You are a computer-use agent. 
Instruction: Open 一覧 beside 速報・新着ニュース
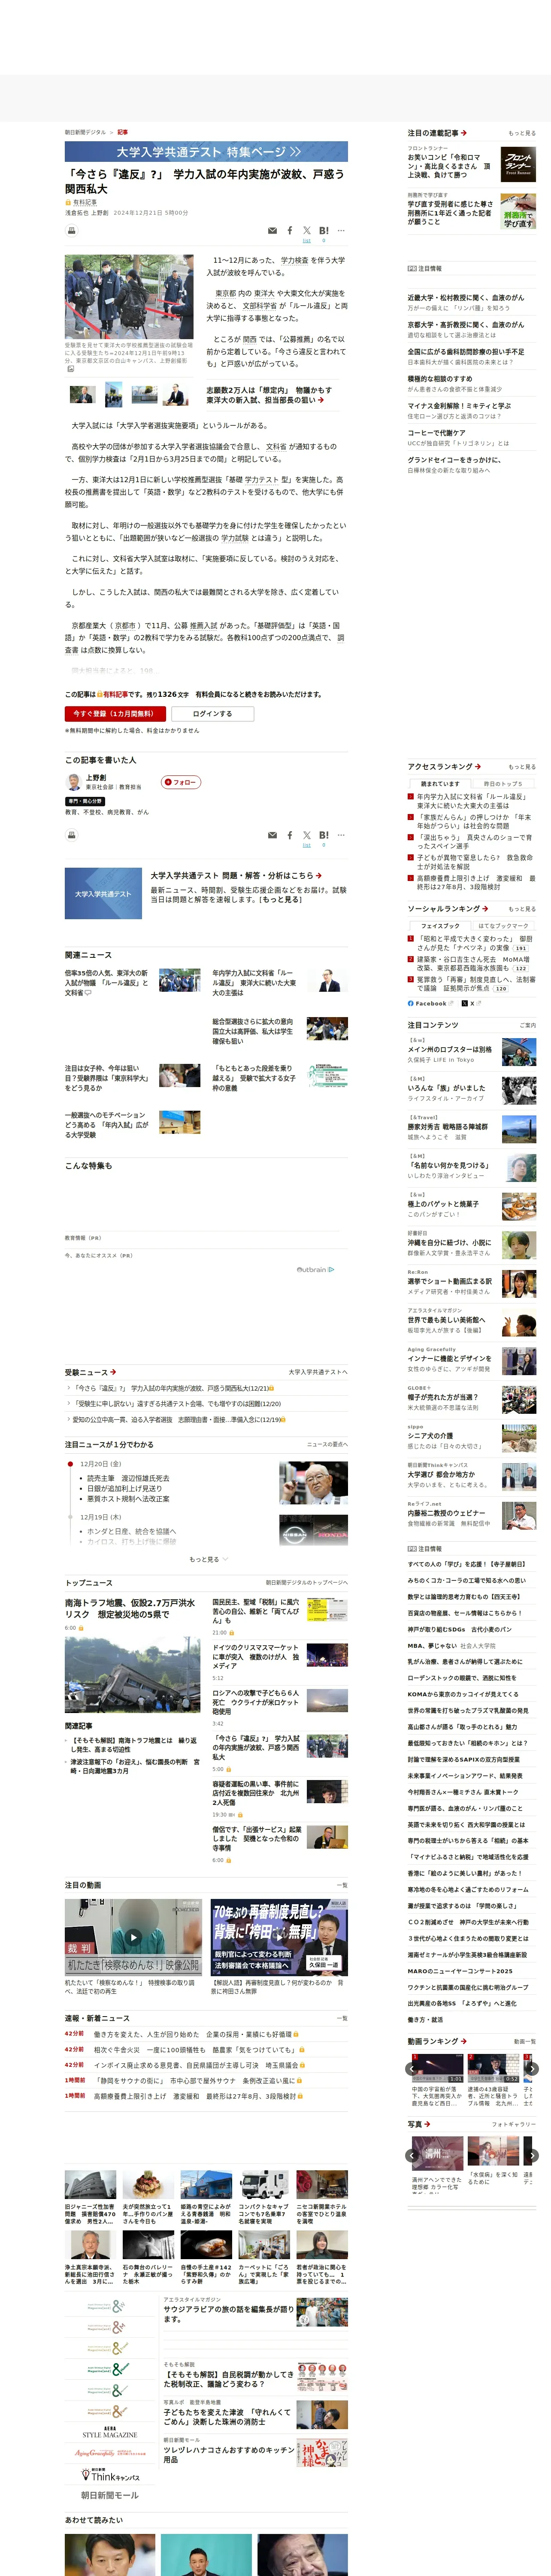[x=342, y=2018]
